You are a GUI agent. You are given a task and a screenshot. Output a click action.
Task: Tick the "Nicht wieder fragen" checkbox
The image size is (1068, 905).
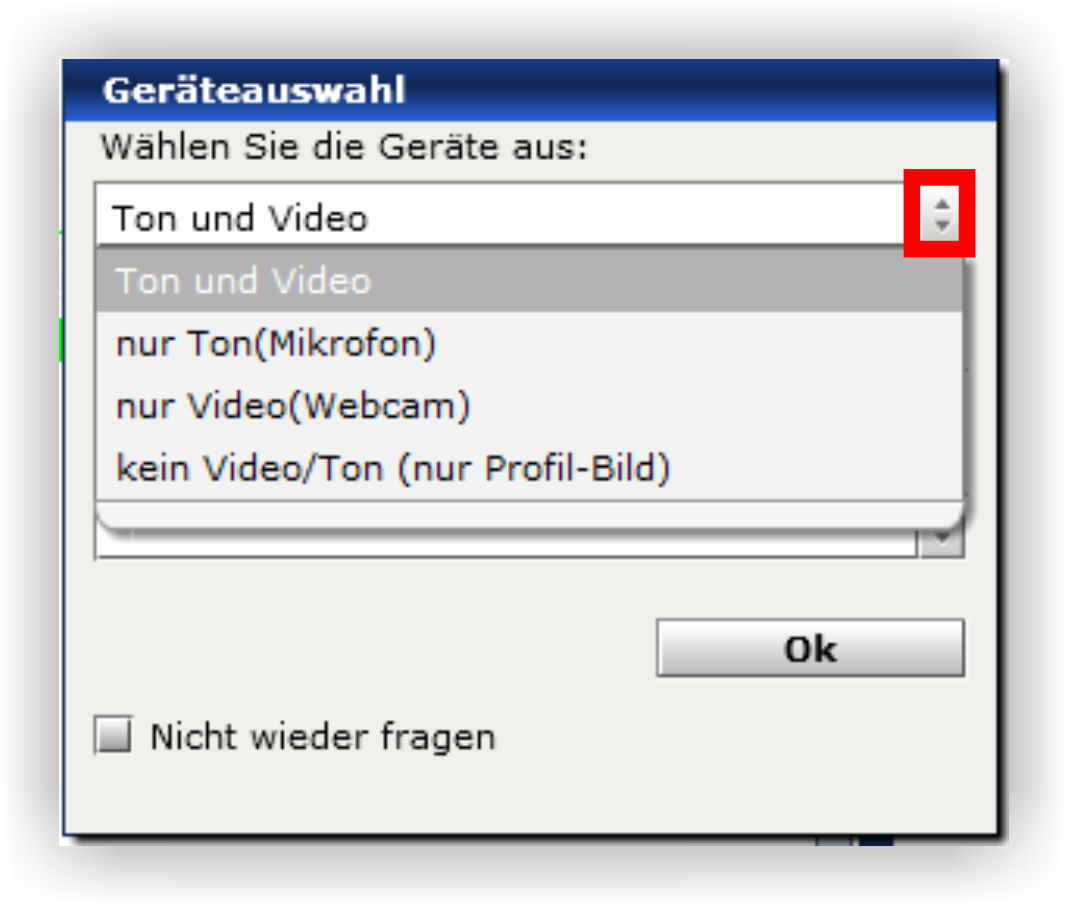113,735
